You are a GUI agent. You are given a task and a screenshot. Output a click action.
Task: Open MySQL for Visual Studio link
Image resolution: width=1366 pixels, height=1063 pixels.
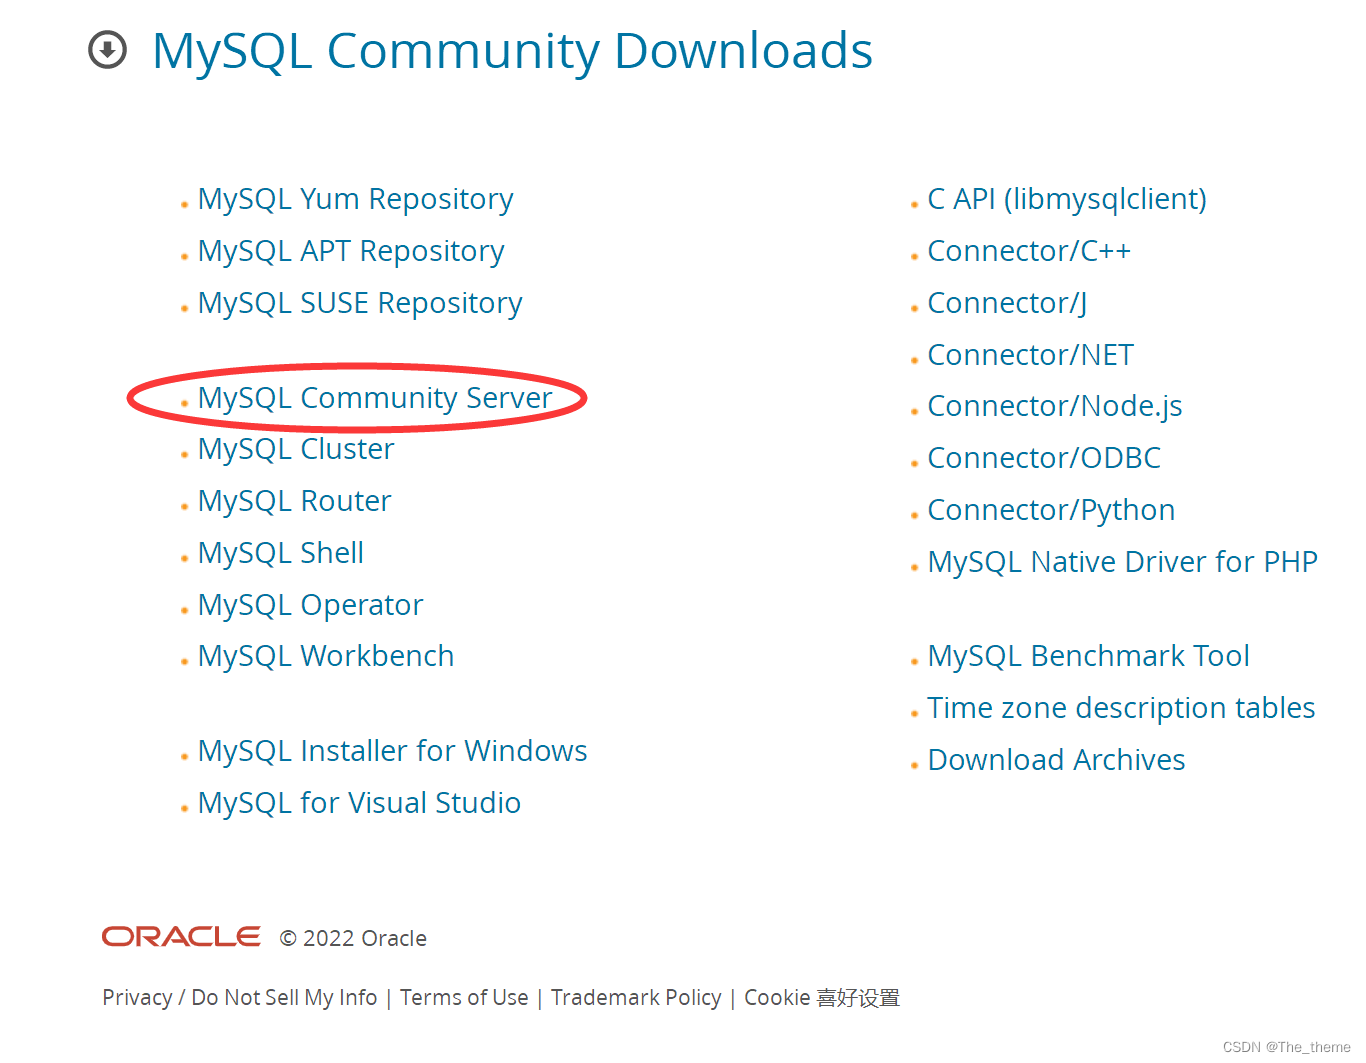tap(359, 803)
